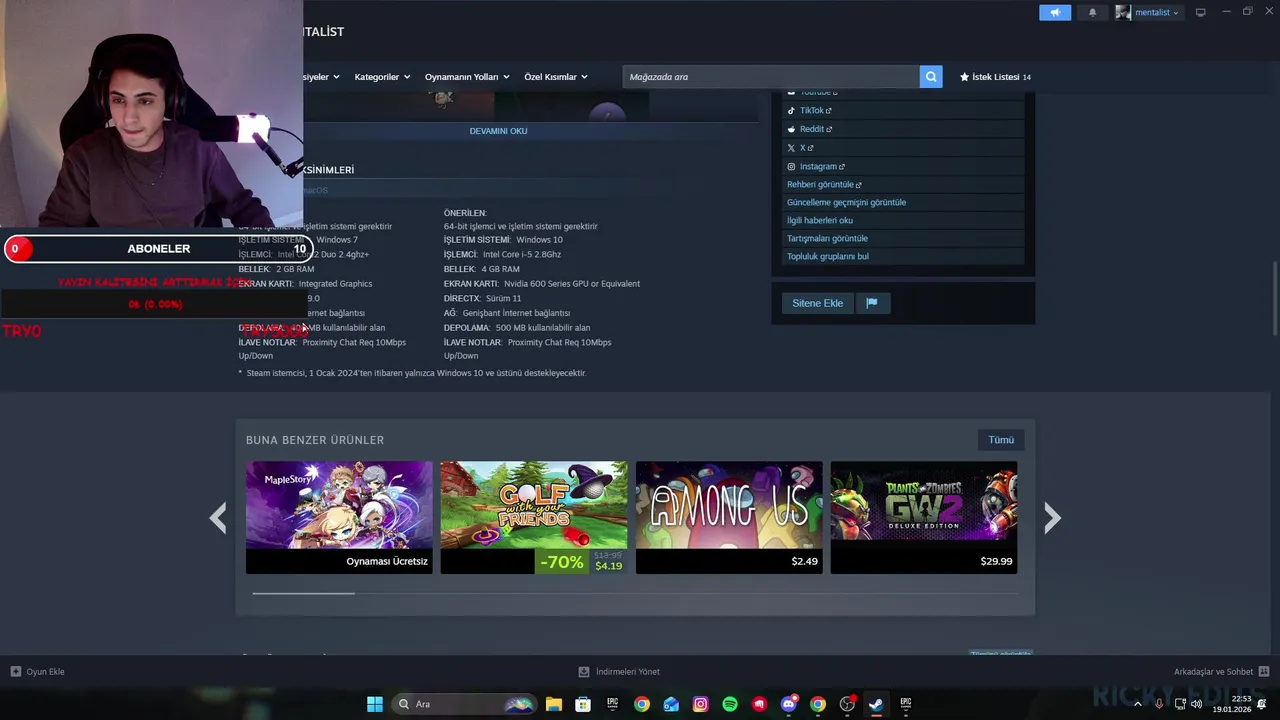Open Arkadaşlar ve Sohbet panel

click(1221, 672)
